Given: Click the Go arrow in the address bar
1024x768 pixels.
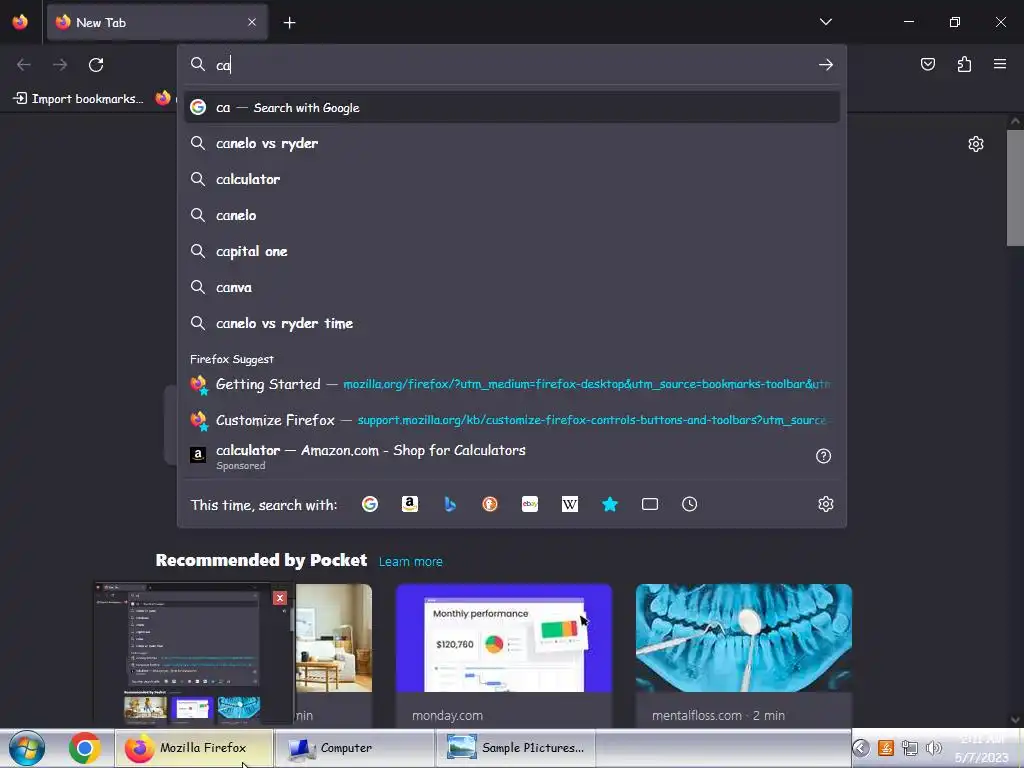Looking at the screenshot, I should tap(825, 65).
